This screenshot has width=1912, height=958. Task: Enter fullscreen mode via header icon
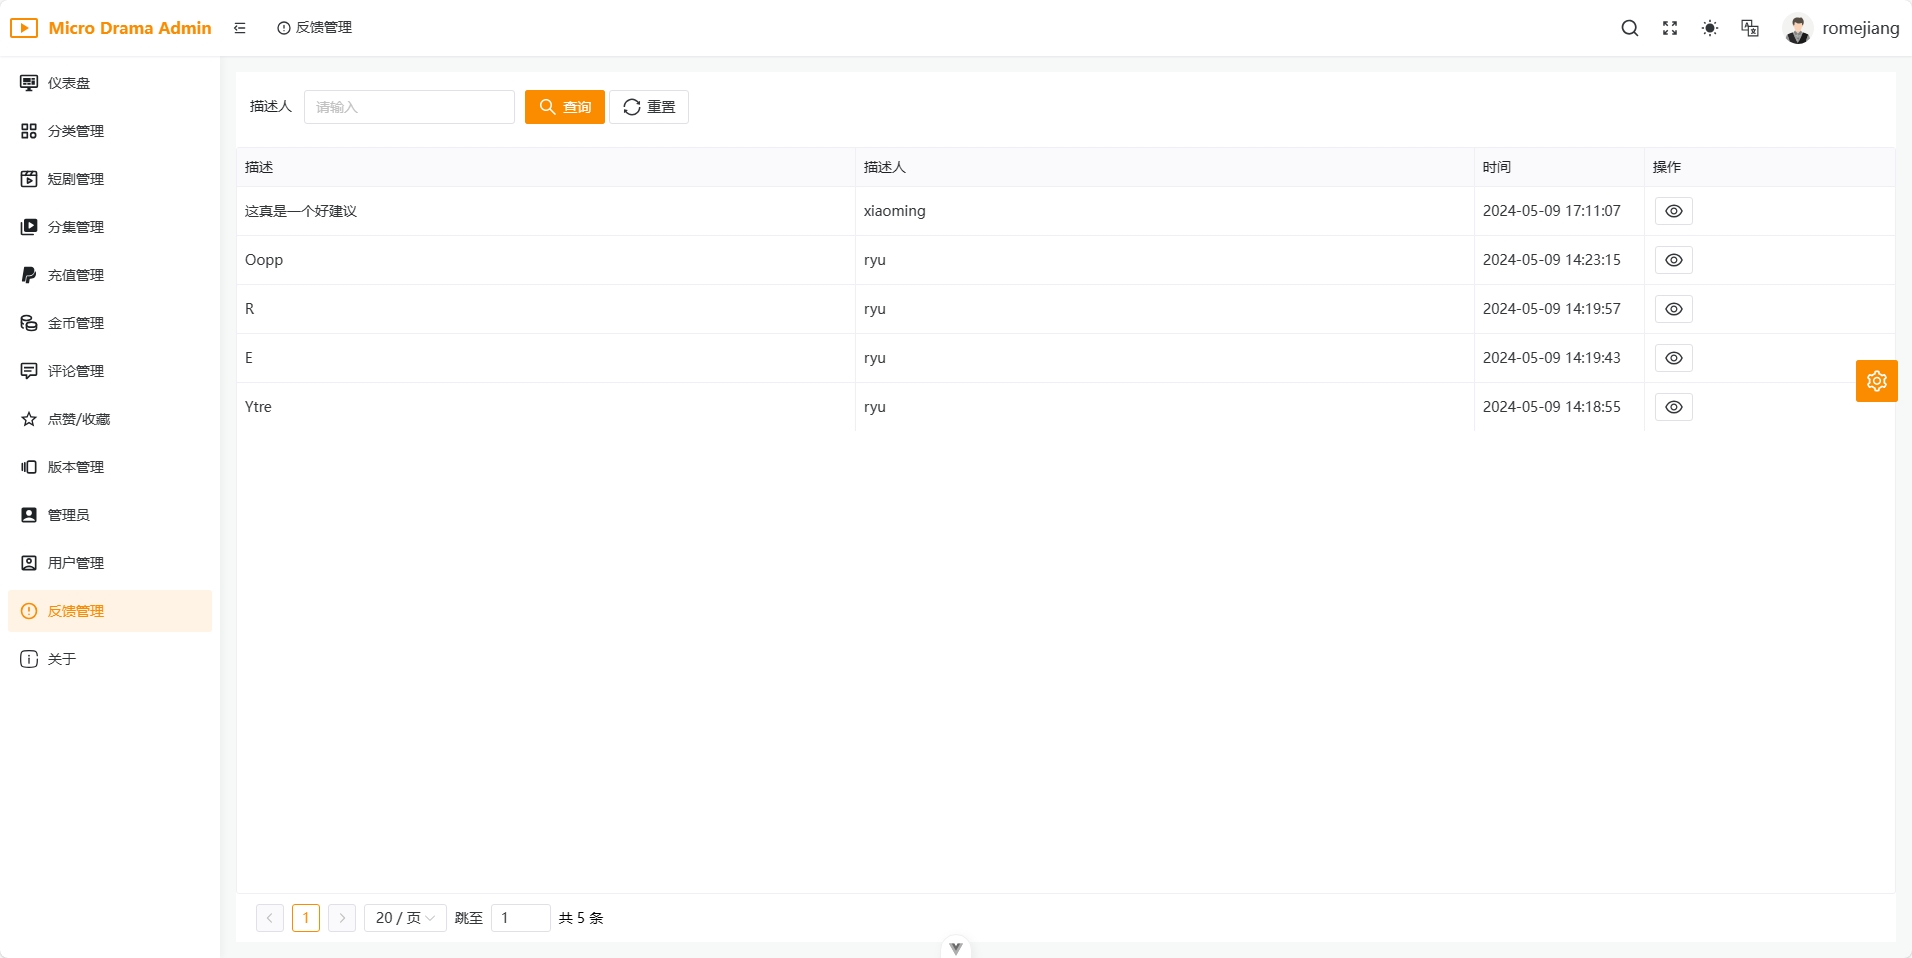[x=1670, y=28]
